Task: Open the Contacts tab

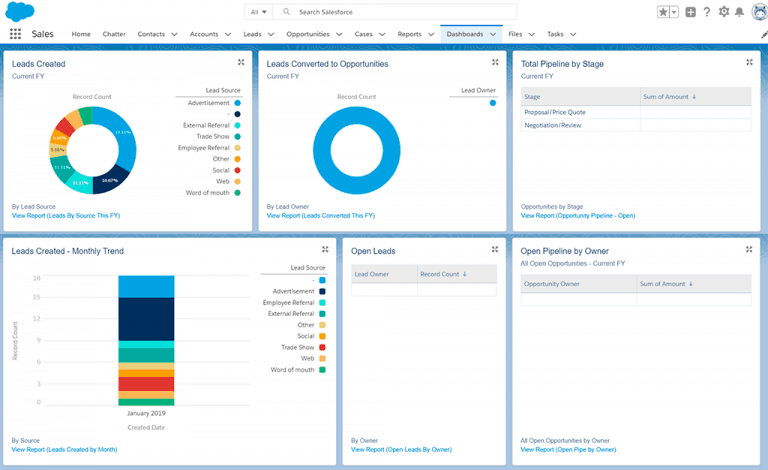Action: point(151,34)
